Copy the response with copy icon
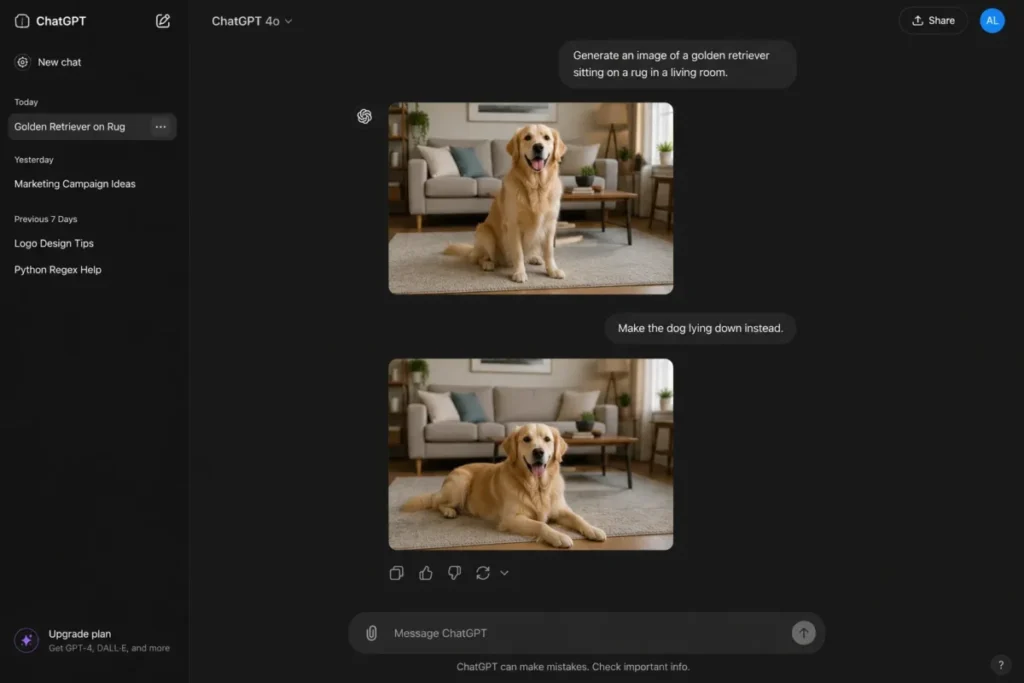This screenshot has height=683, width=1024. coord(396,573)
